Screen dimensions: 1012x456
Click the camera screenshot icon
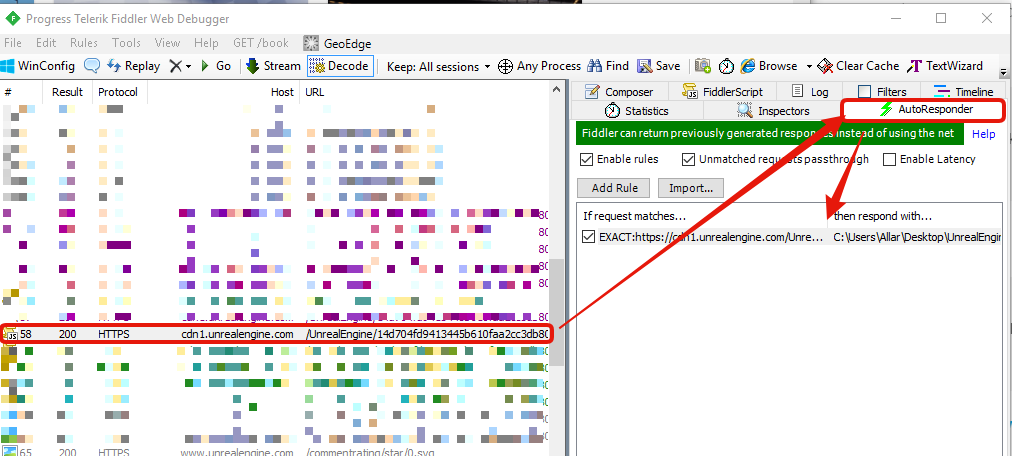[x=703, y=66]
